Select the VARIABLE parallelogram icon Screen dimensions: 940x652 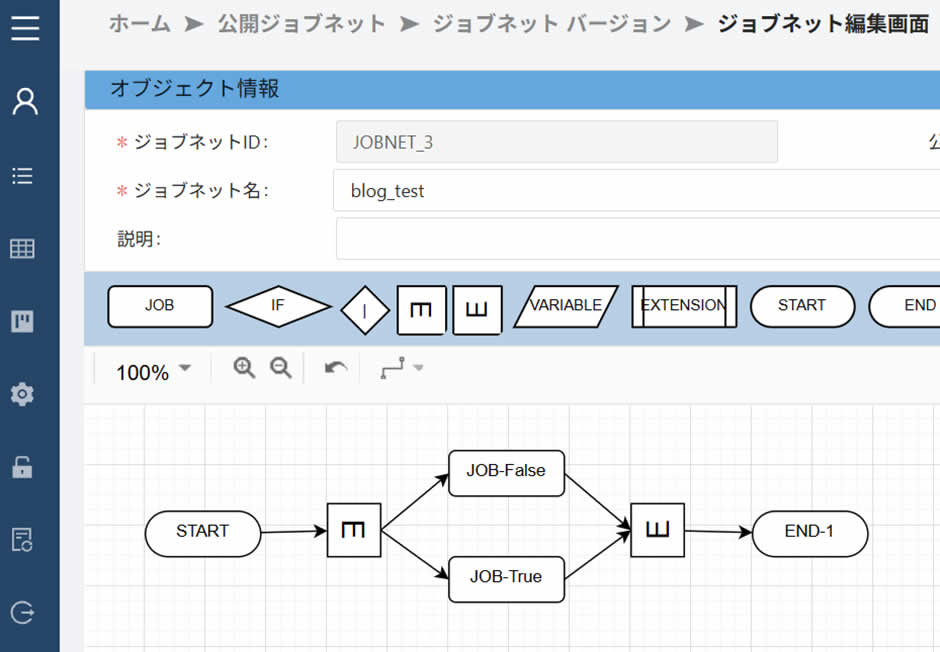565,306
